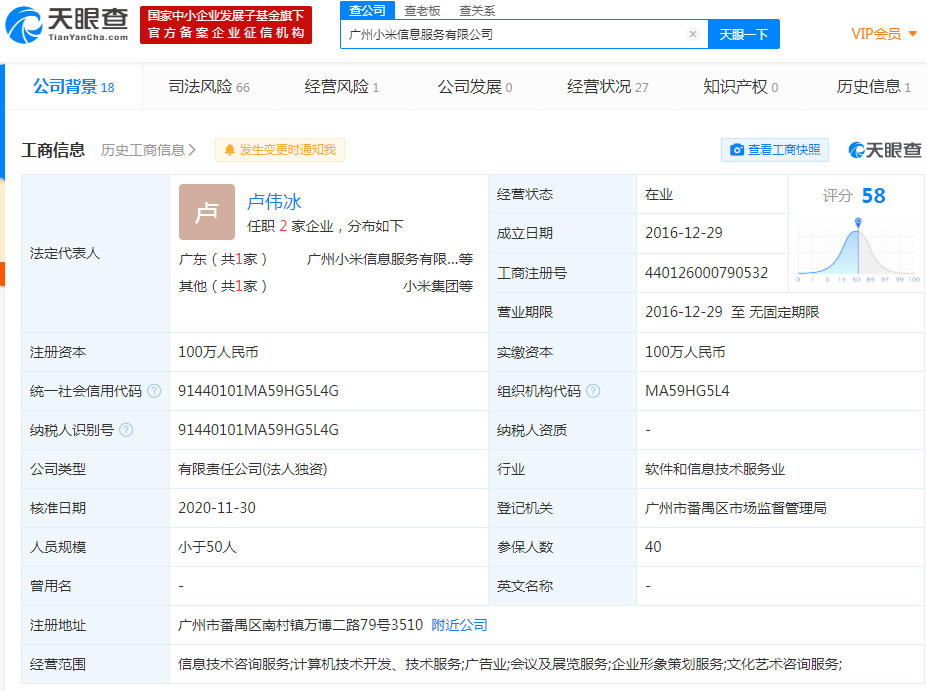Click 小于50人 staff size value
927x691 pixels.
click(208, 547)
